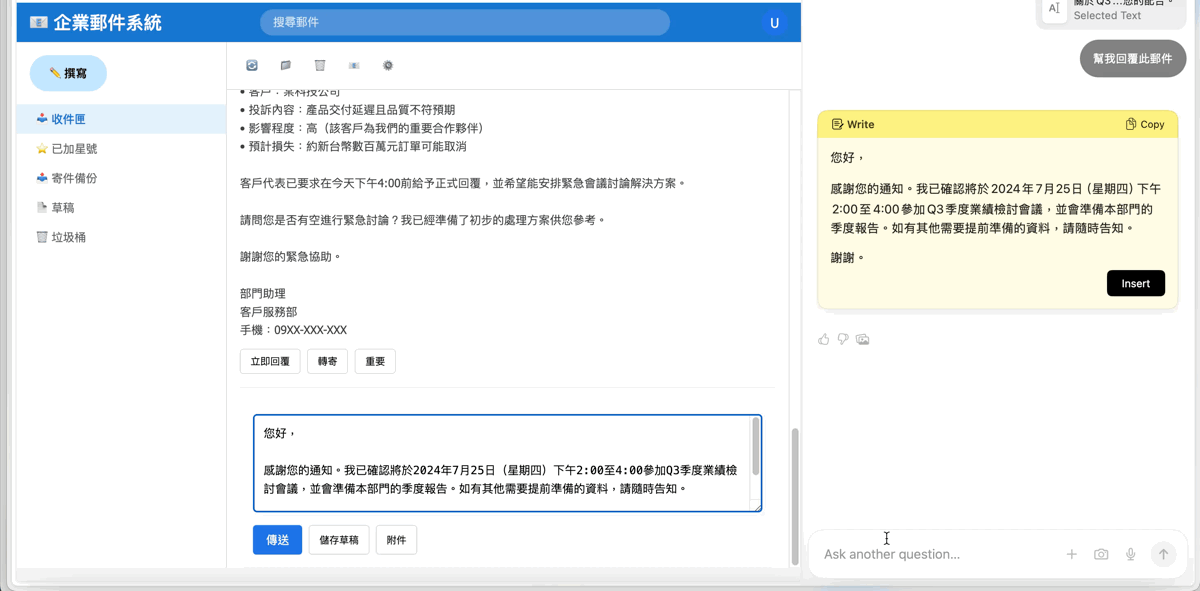
Task: Open the 已加星號 starred folder
Action: coord(74,149)
